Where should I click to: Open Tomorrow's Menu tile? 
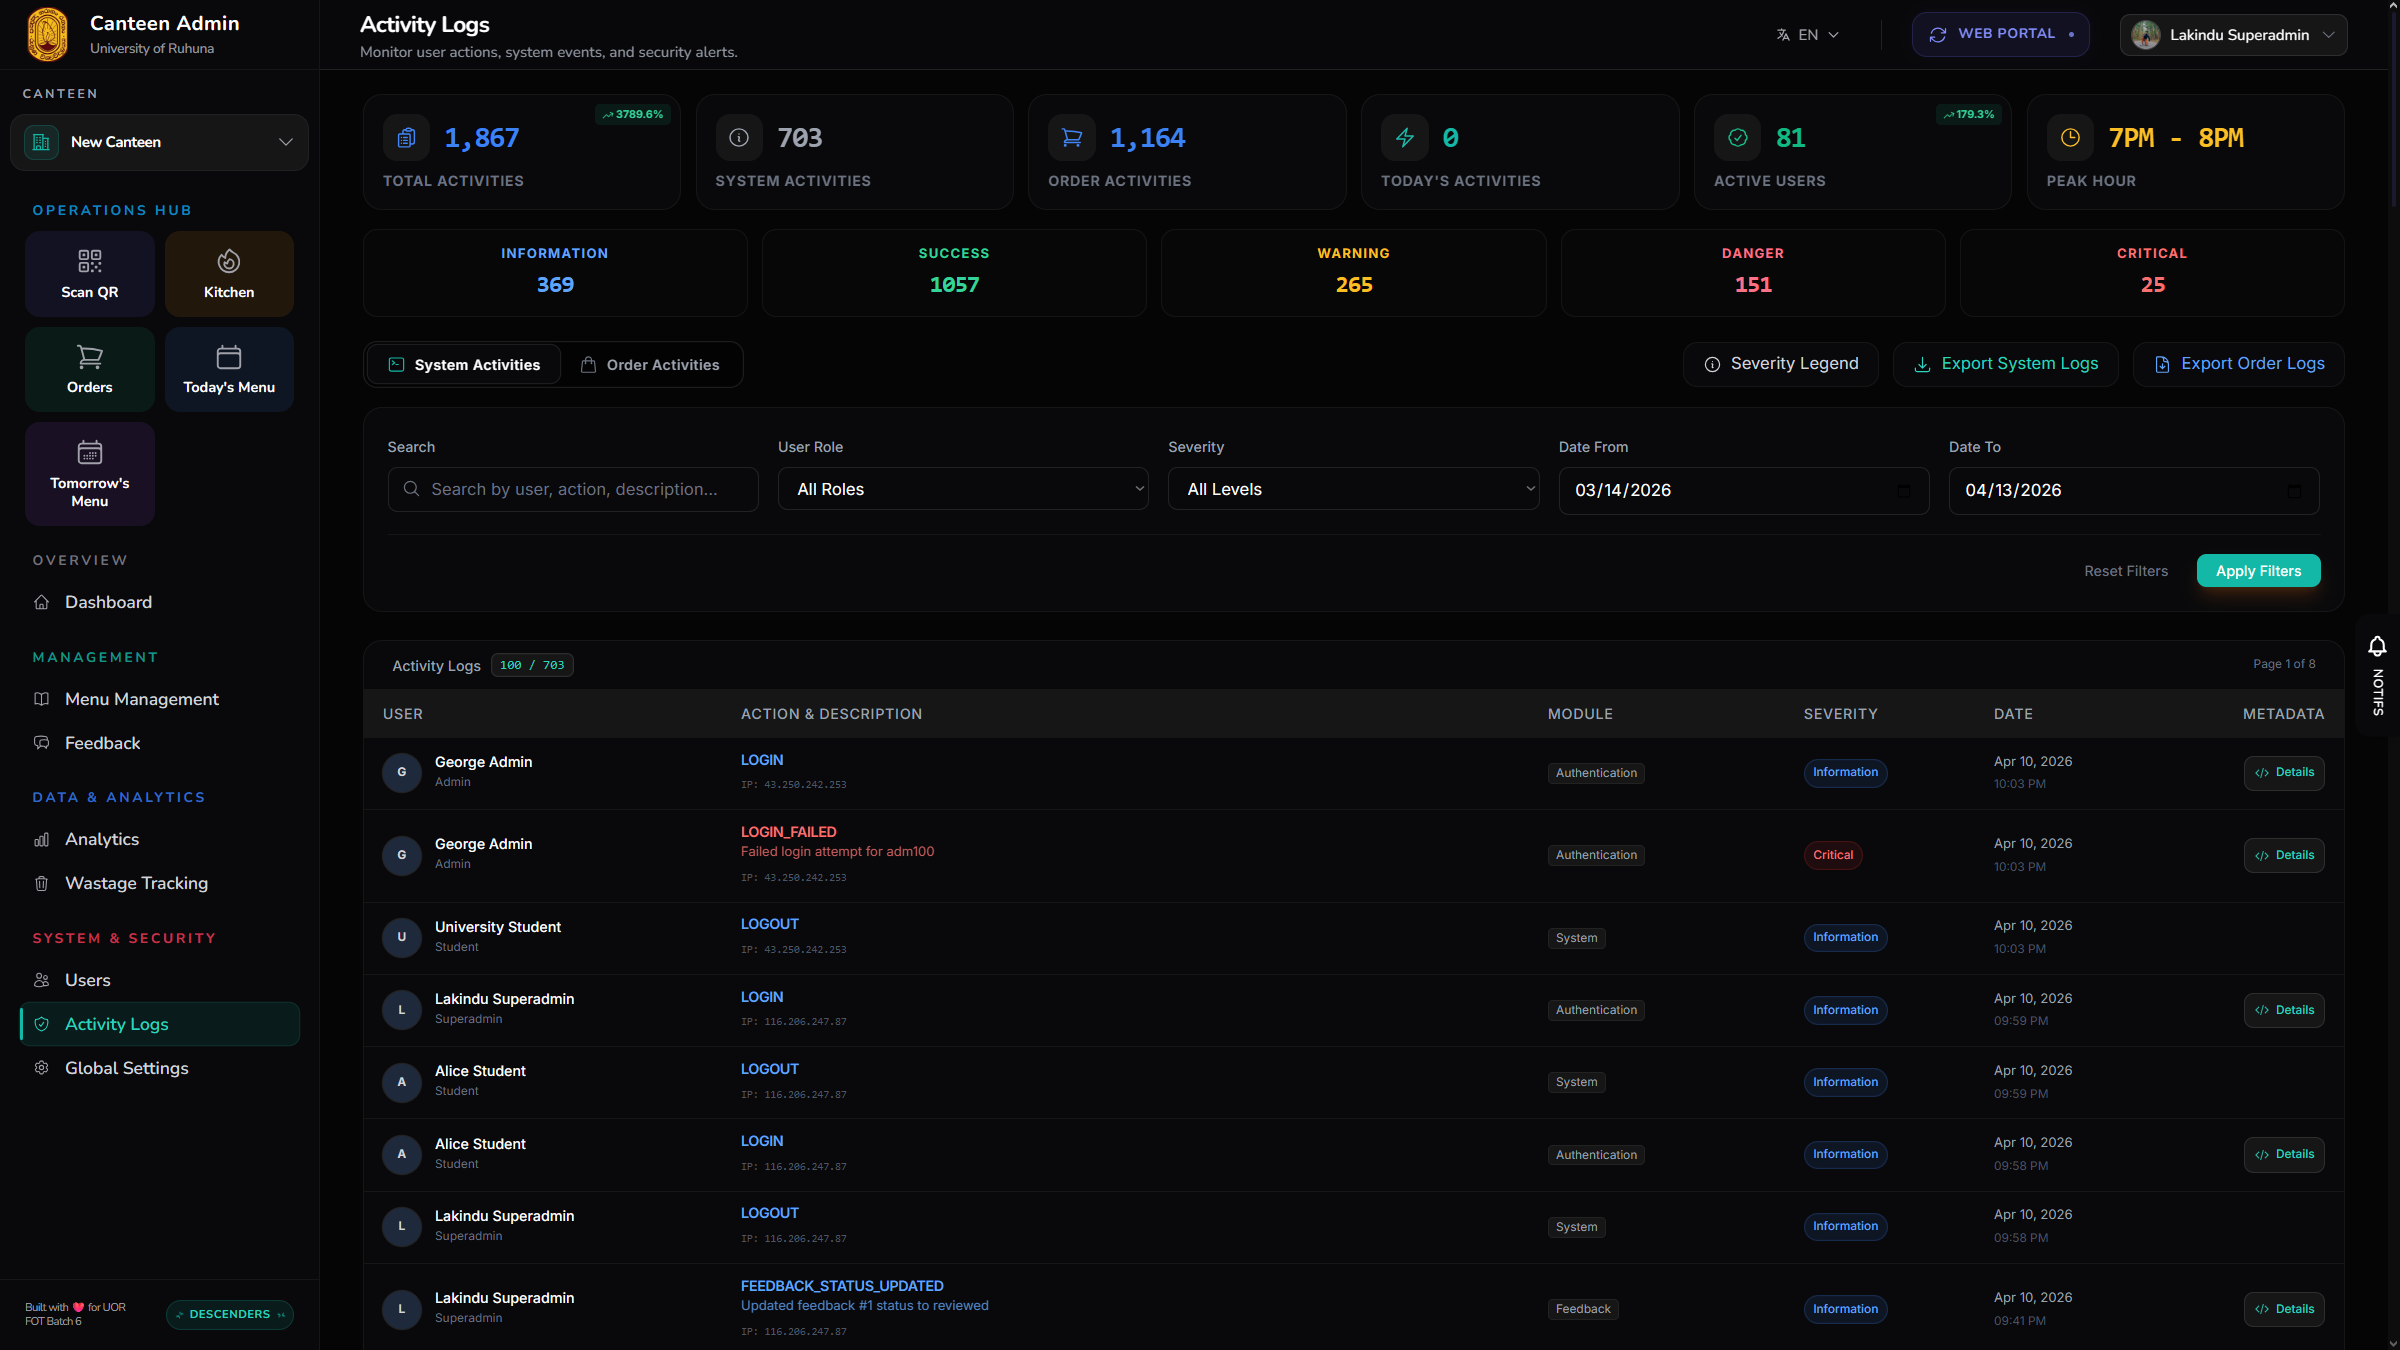pos(90,473)
